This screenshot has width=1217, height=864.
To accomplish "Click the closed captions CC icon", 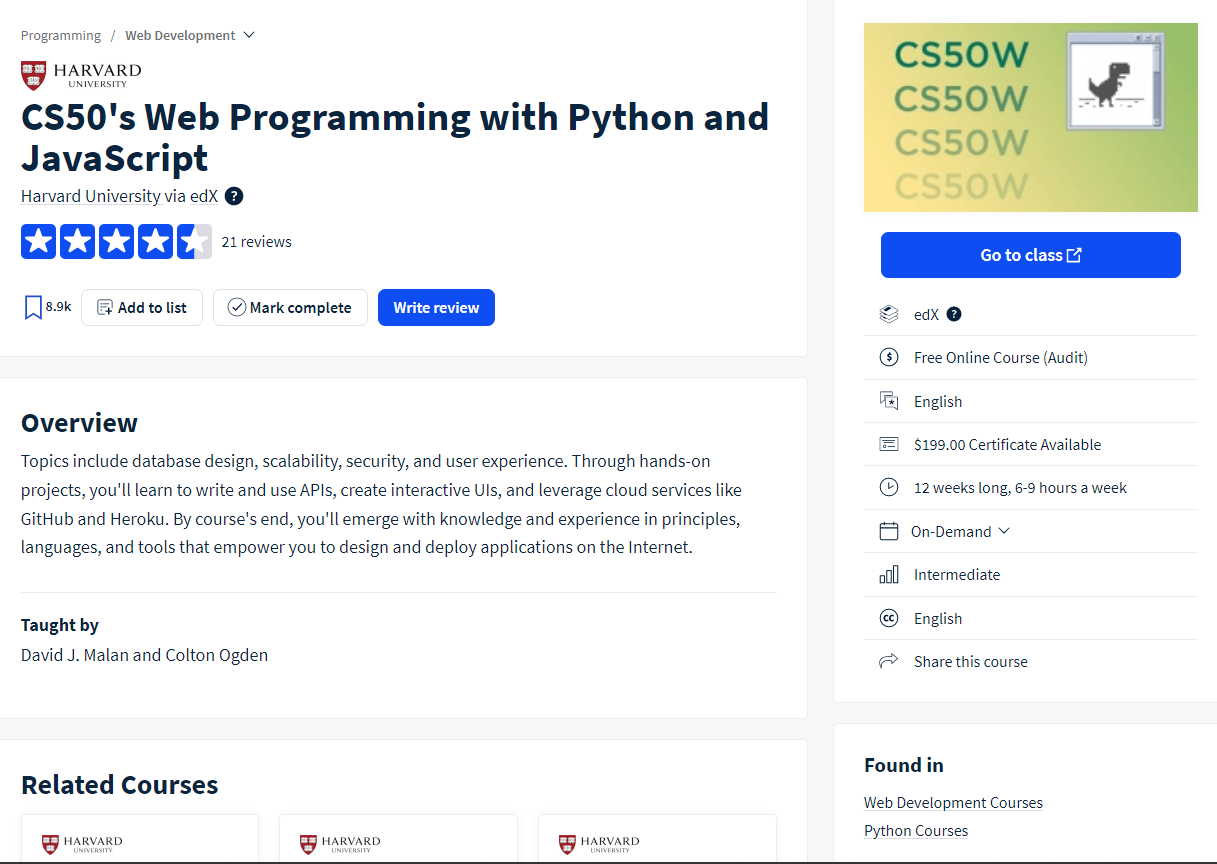I will point(888,618).
